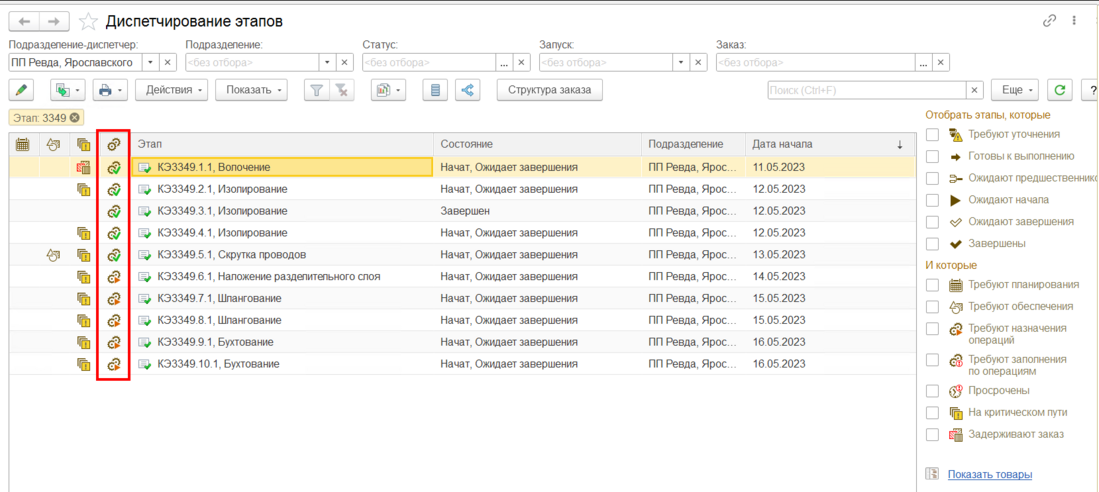Expand the Еще dropdown menu

point(1015,90)
